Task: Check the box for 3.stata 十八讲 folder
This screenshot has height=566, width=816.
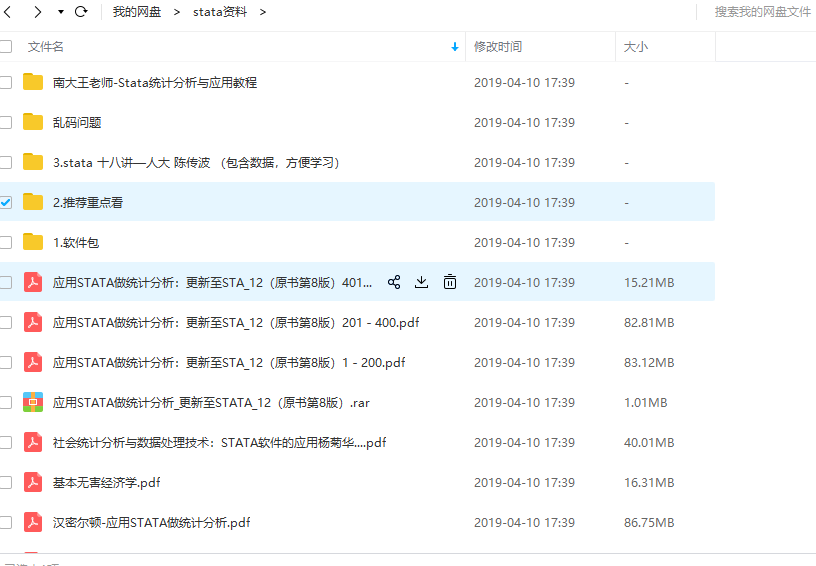Action: click(6, 162)
